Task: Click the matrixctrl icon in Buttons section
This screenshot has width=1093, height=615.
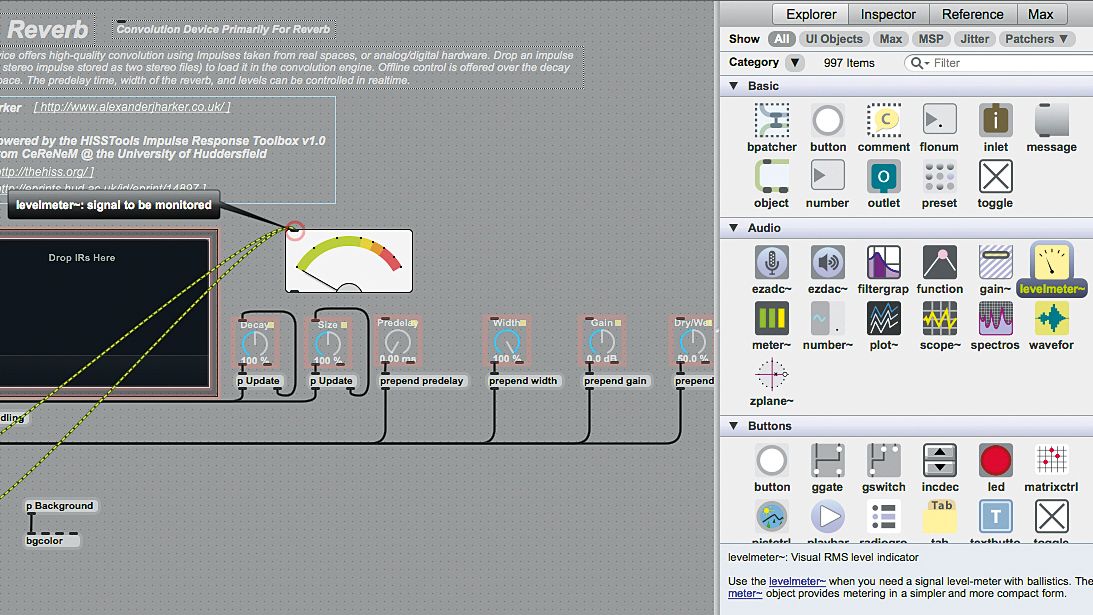Action: tap(1051, 460)
